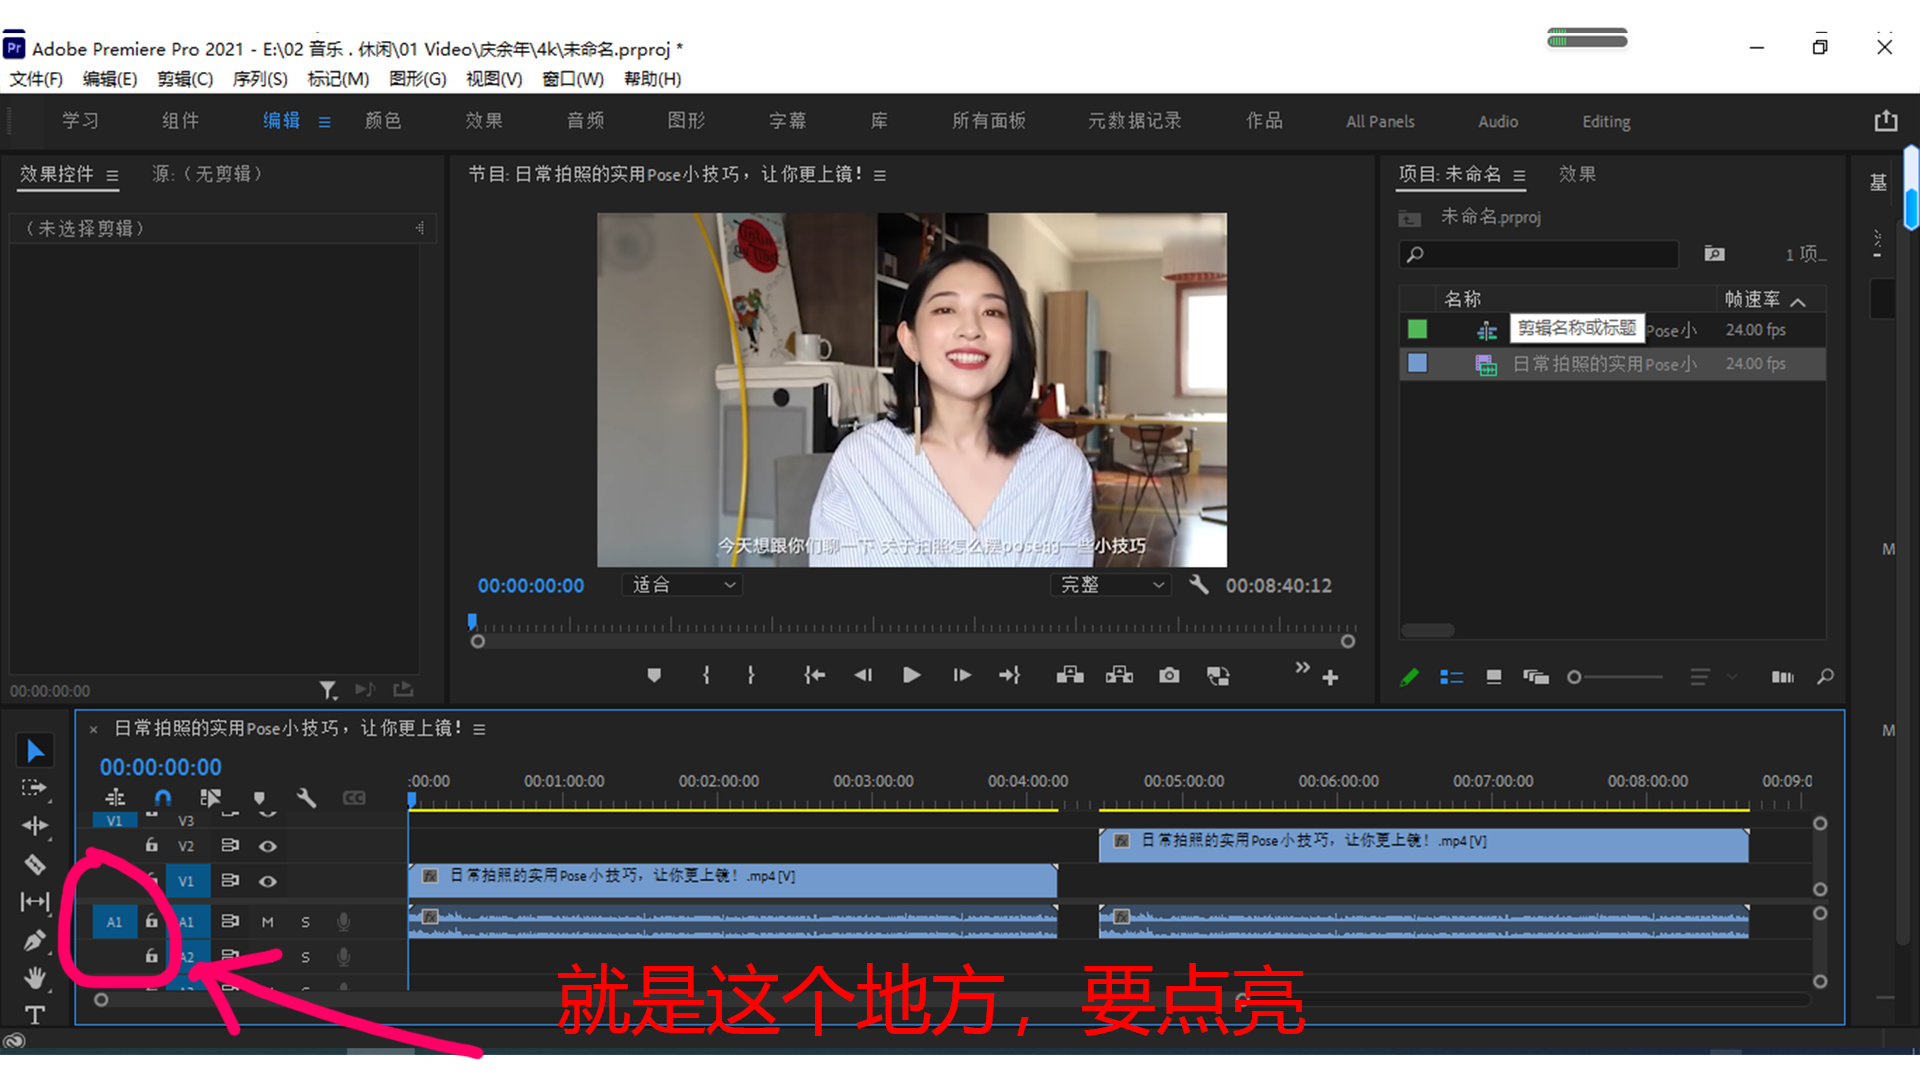Select the Hand tool
1920x1080 pixels.
pyautogui.click(x=35, y=977)
